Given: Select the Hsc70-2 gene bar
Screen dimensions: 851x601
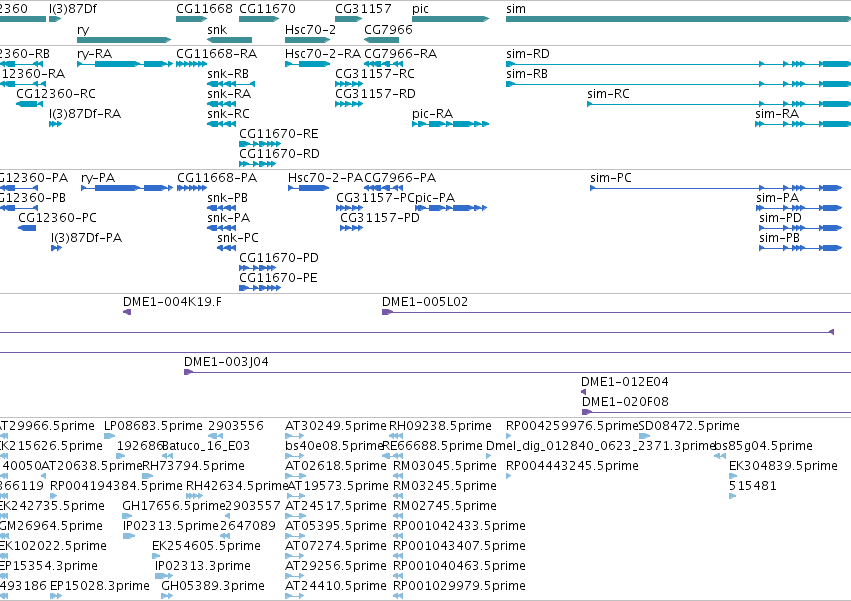Looking at the screenshot, I should (x=308, y=40).
